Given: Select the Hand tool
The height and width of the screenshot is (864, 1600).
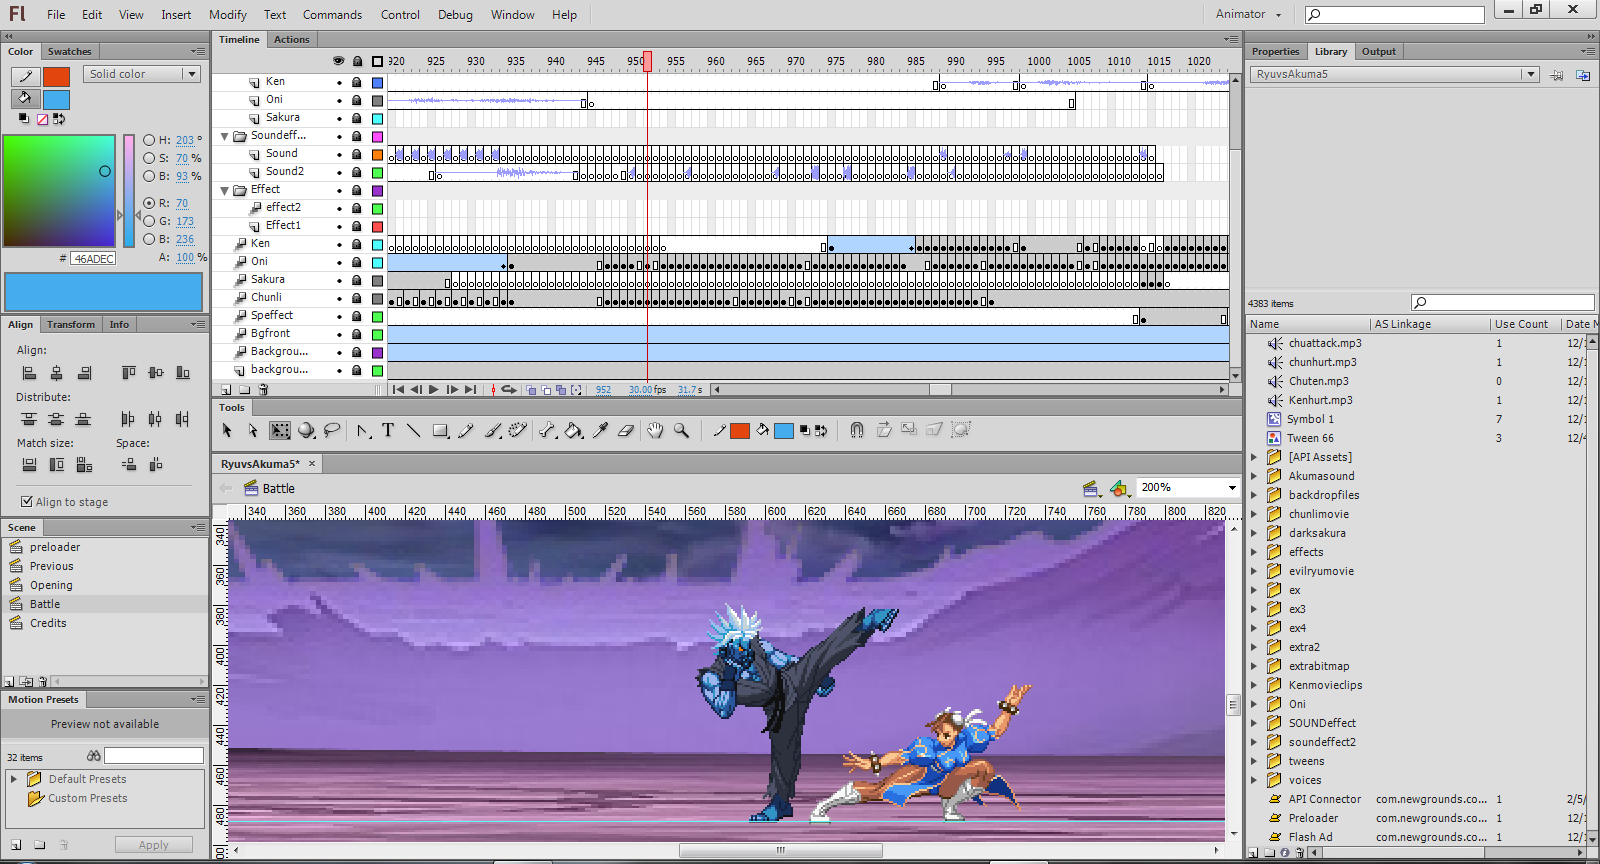Looking at the screenshot, I should 655,430.
